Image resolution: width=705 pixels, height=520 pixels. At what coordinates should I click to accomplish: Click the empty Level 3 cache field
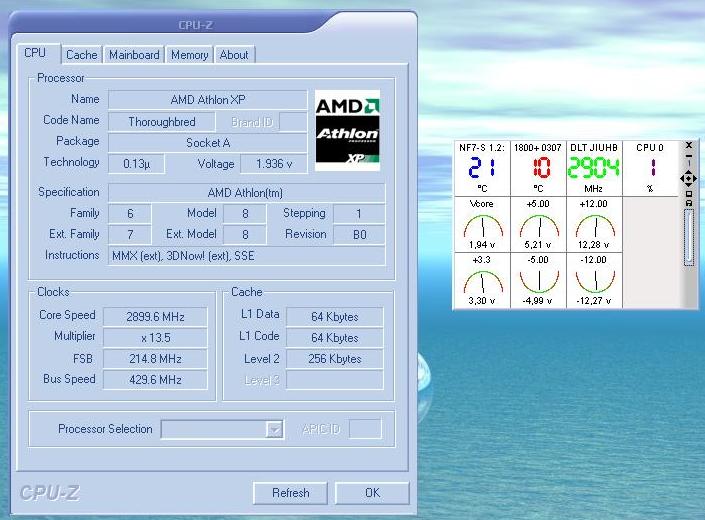tap(335, 380)
